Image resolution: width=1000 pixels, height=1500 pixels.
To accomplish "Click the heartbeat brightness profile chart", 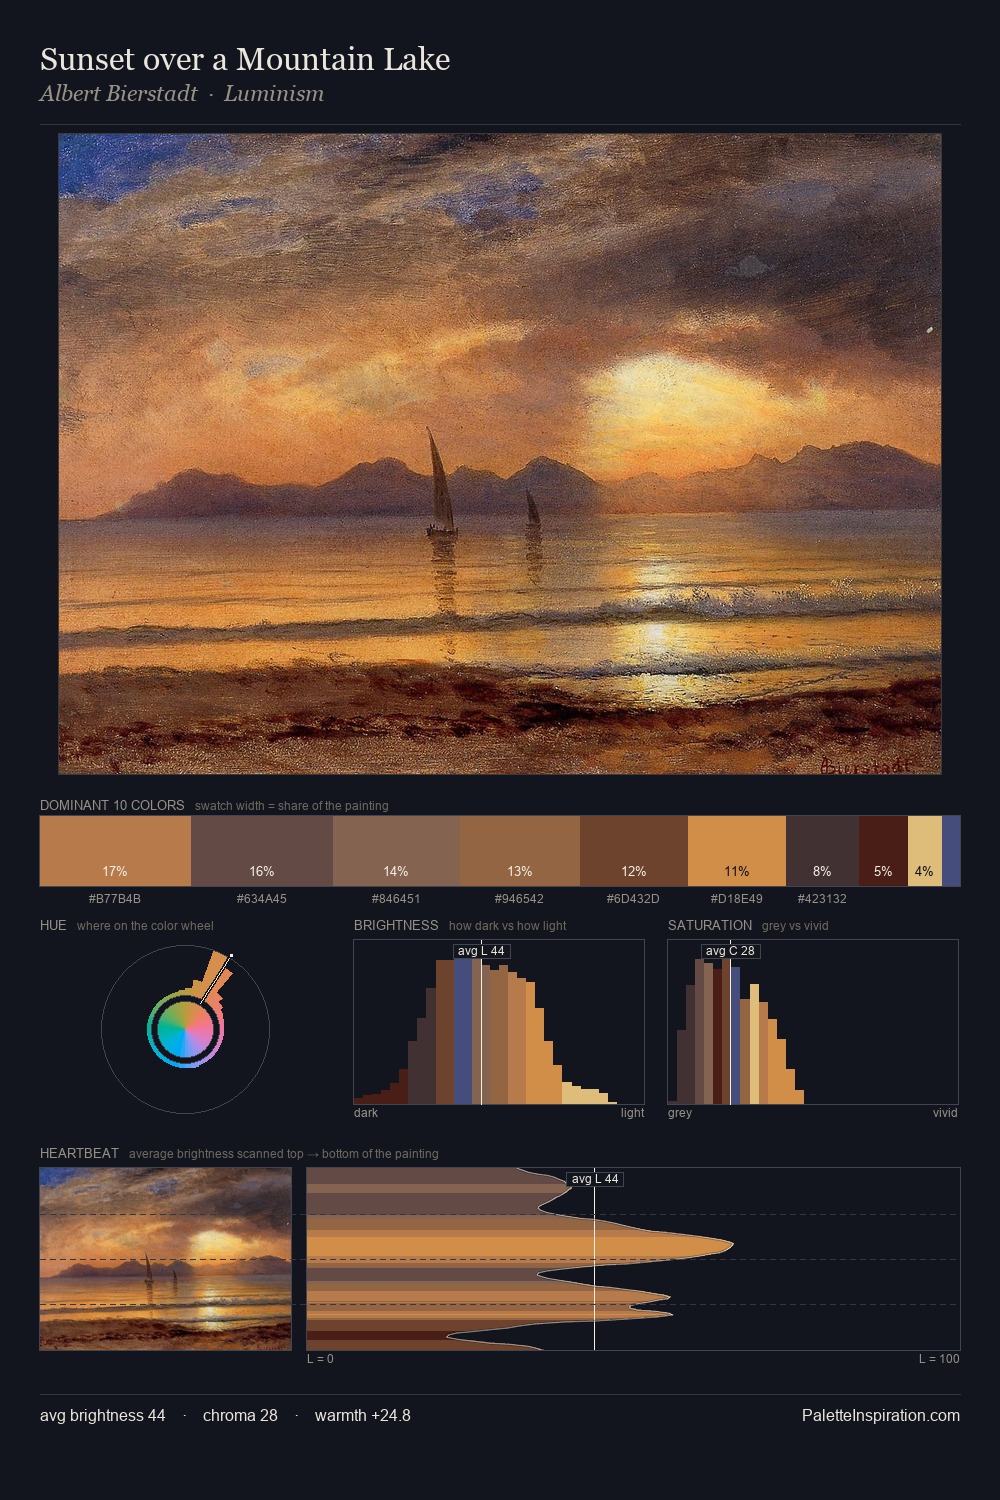I will pos(633,1259).
